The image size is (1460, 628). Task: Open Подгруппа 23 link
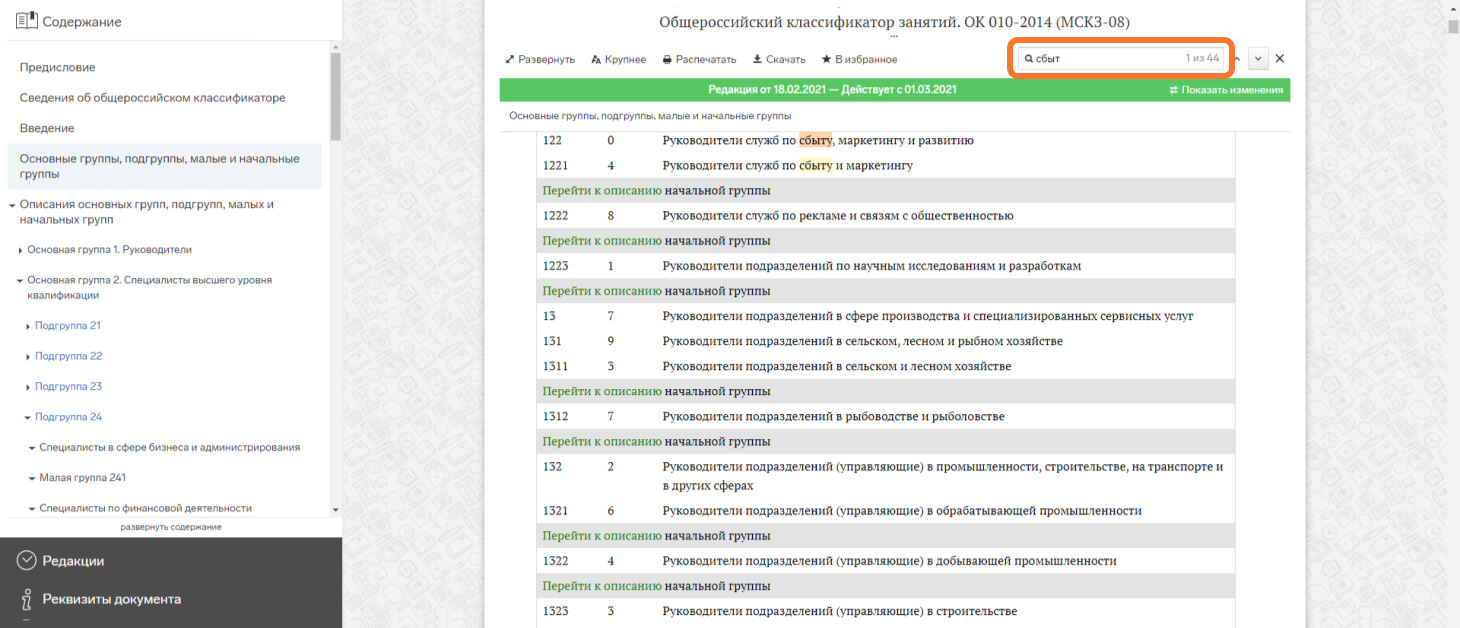coord(68,386)
